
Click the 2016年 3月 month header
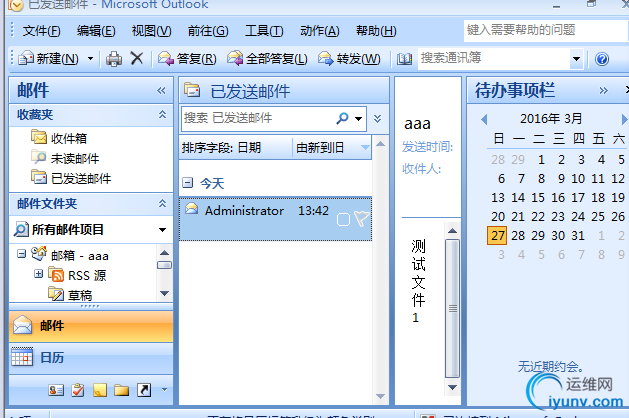[551, 118]
